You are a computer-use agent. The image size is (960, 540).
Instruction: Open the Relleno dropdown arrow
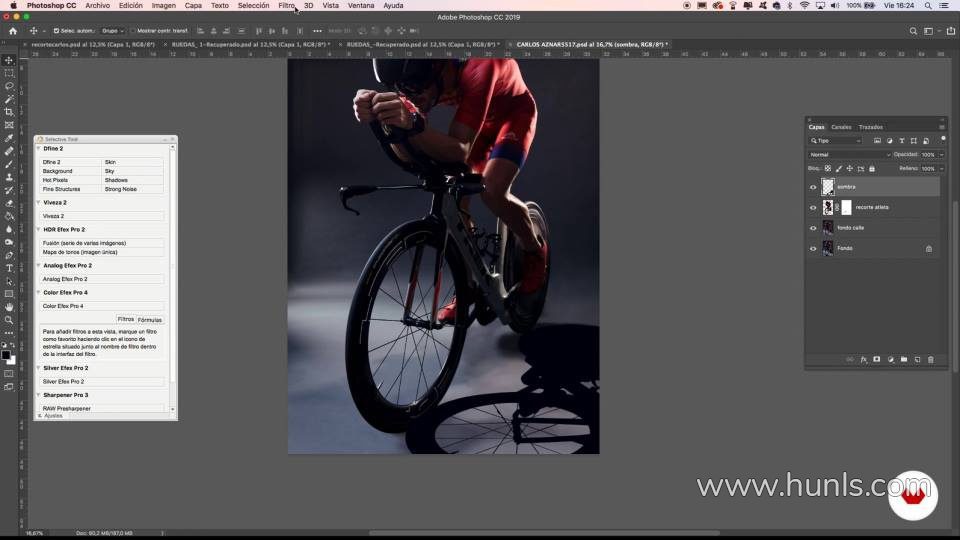pyautogui.click(x=942, y=168)
